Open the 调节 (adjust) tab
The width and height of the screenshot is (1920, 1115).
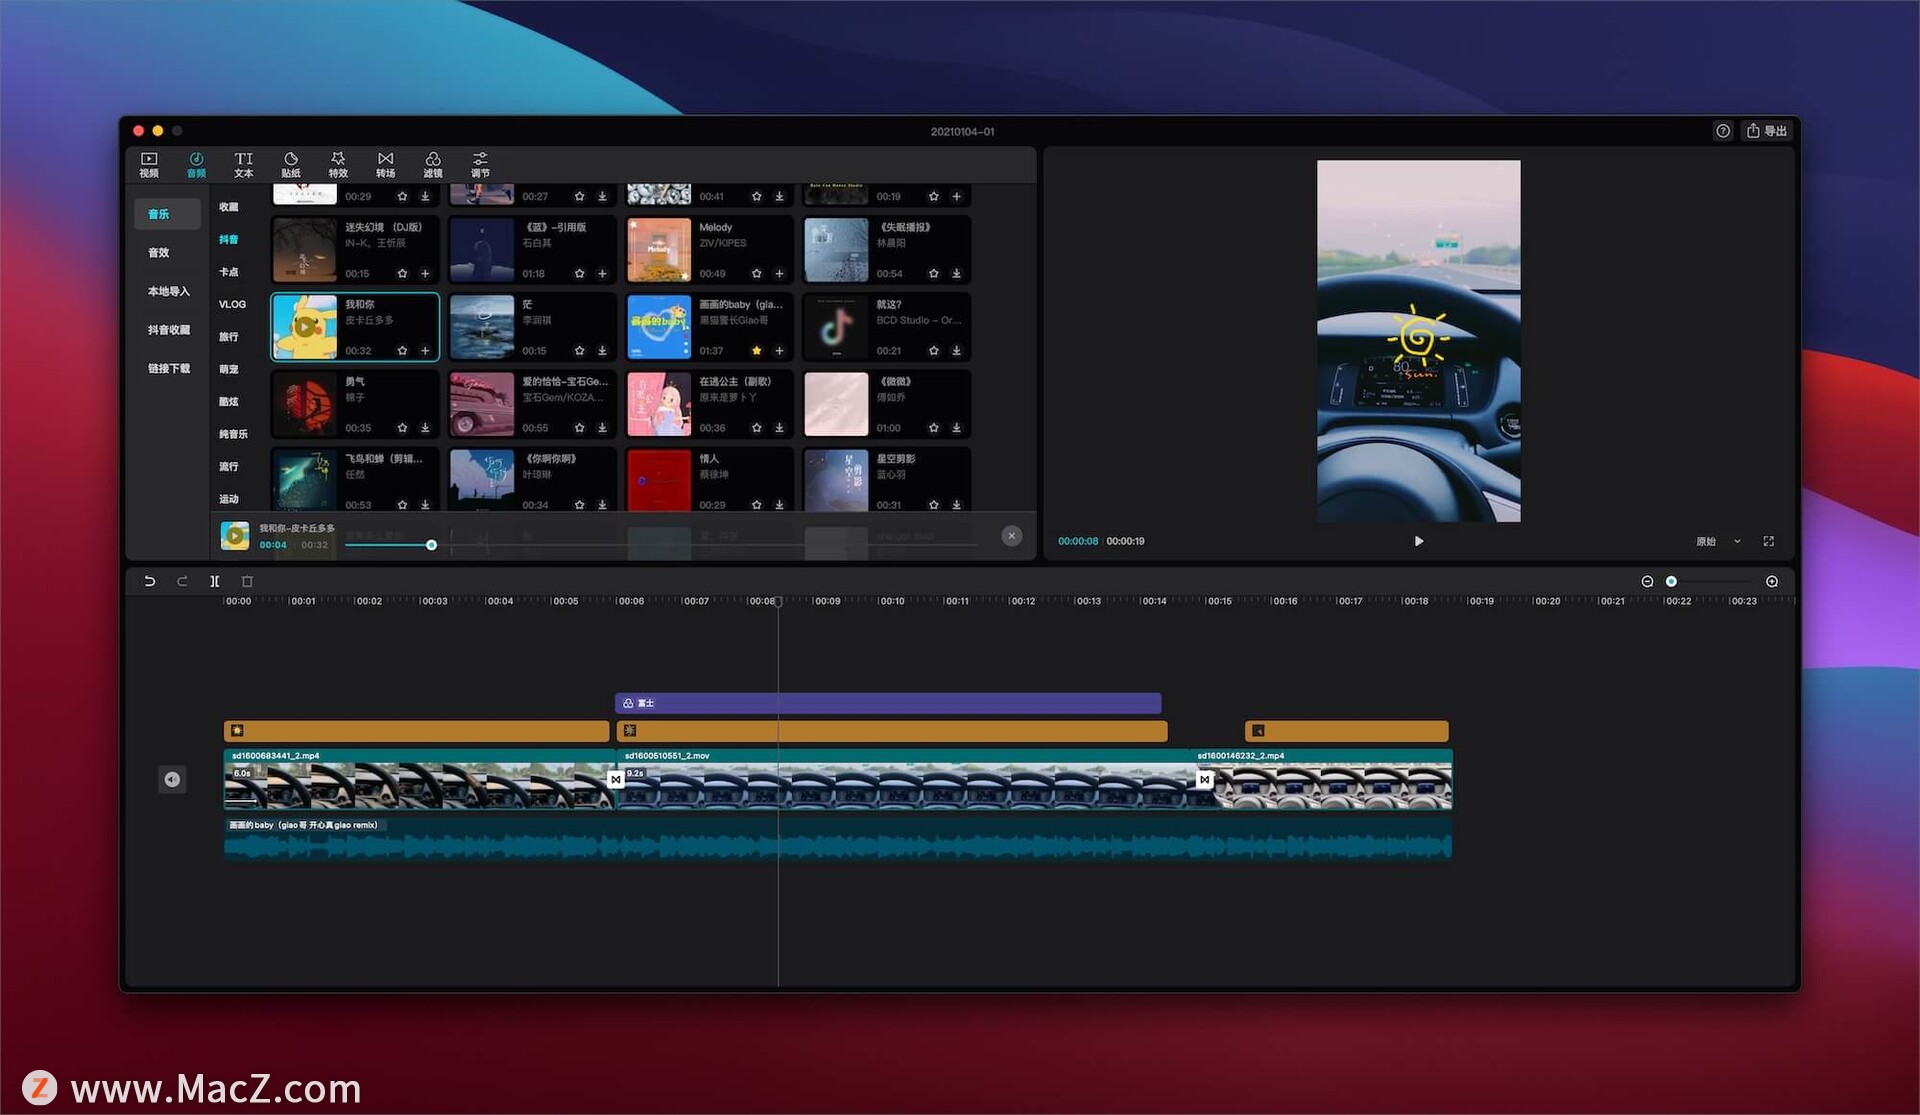click(480, 165)
